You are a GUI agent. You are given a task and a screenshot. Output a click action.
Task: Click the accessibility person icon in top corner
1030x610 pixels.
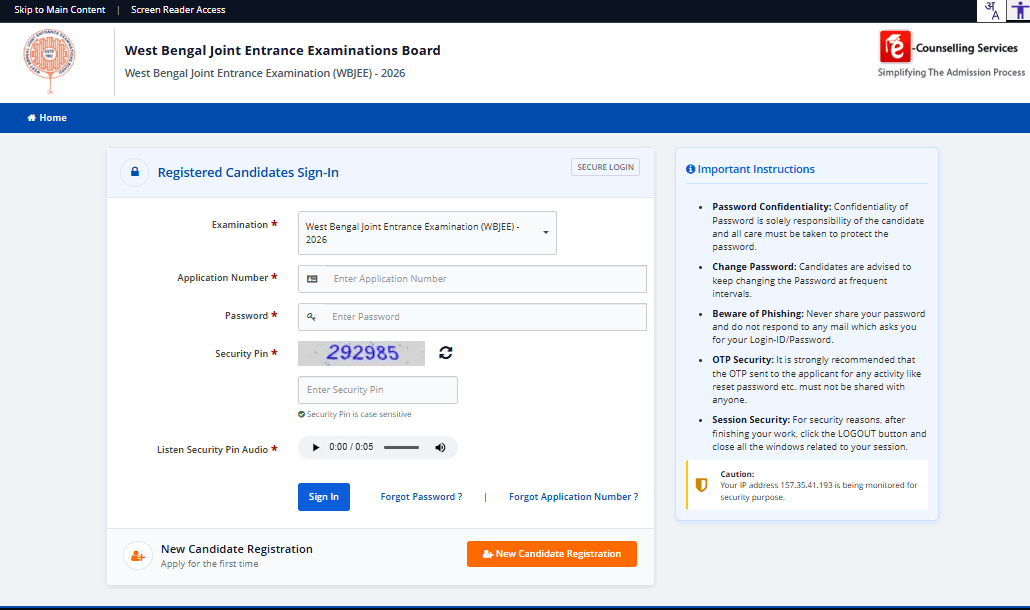coord(1019,11)
